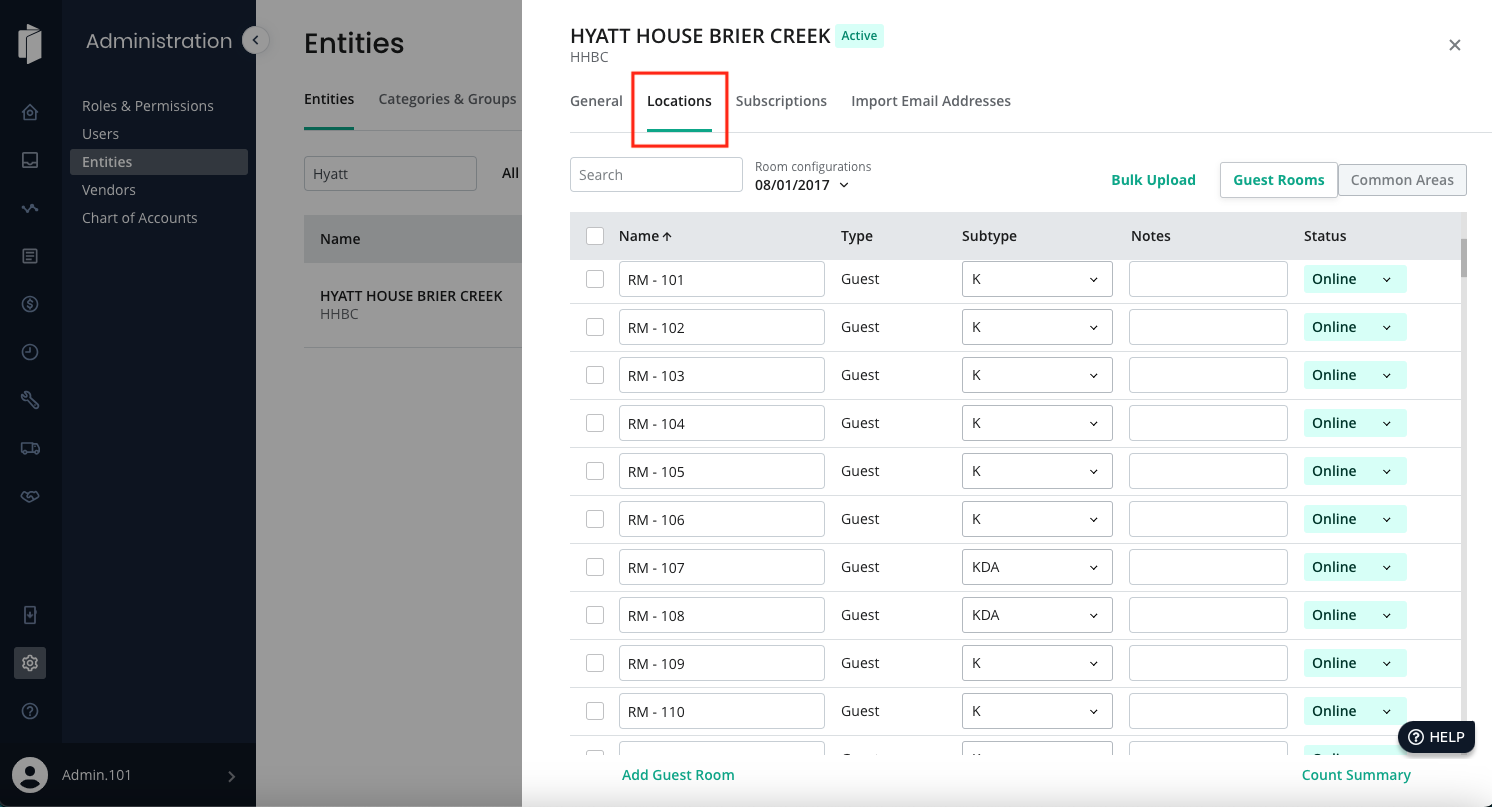The height and width of the screenshot is (807, 1492).
Task: Click the Notes field for RM - 106
Action: pos(1208,519)
